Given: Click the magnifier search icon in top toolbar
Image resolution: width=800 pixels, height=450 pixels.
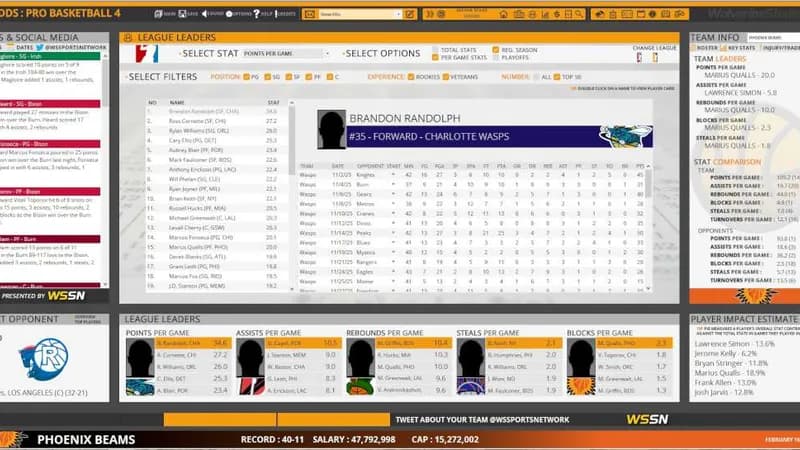Looking at the screenshot, I should [x=579, y=14].
